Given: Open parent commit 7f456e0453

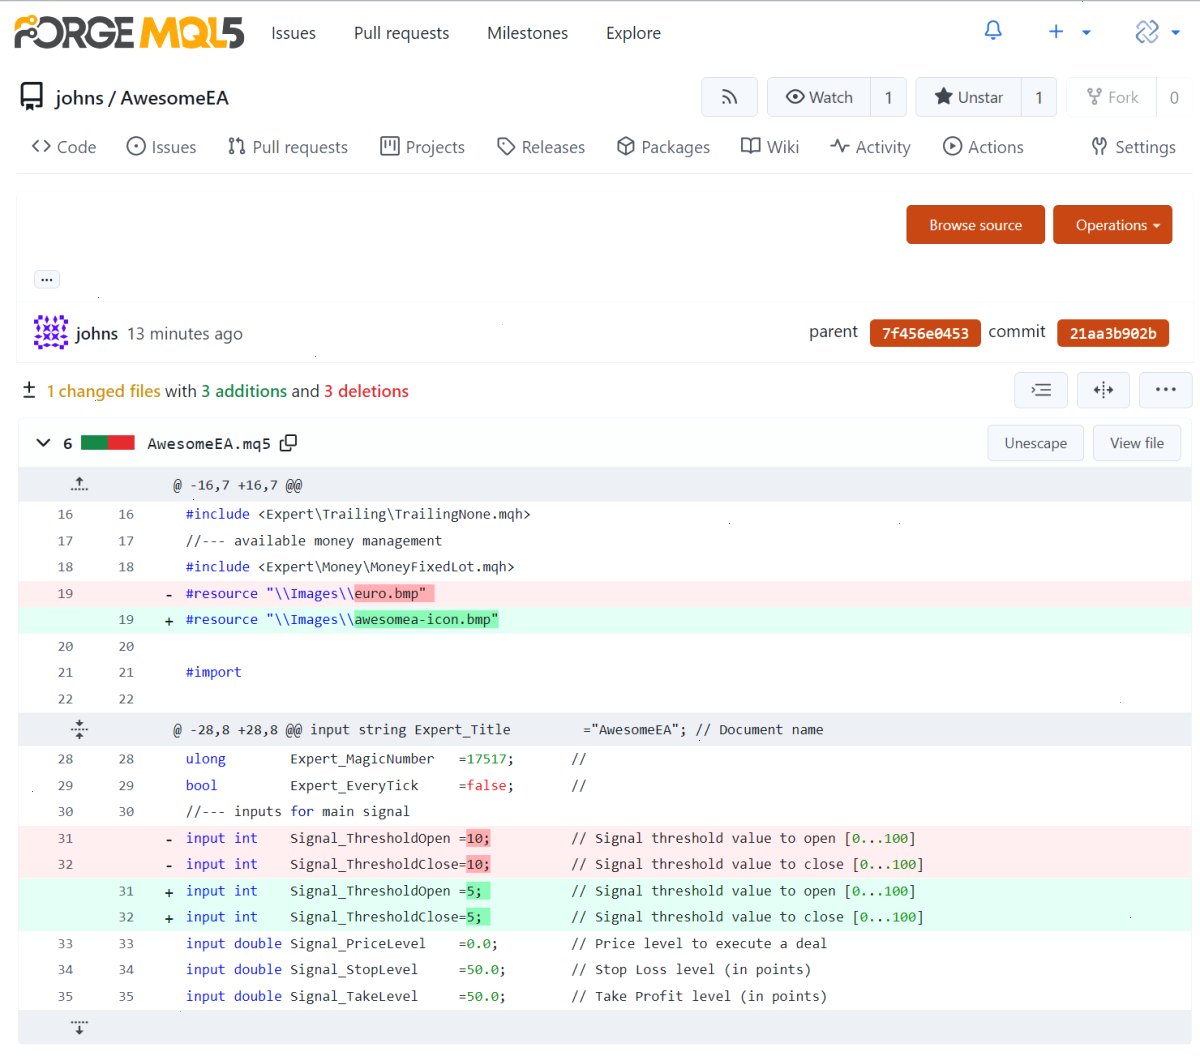Looking at the screenshot, I should pyautogui.click(x=925, y=333).
